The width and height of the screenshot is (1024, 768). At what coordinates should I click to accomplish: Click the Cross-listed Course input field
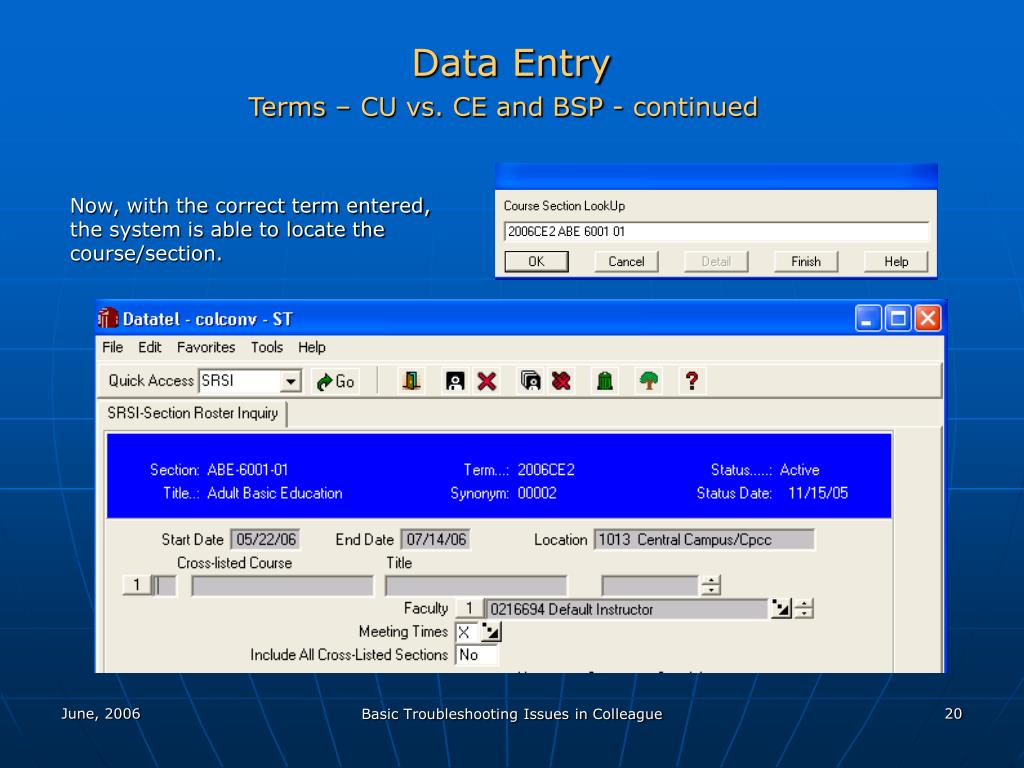pos(282,585)
